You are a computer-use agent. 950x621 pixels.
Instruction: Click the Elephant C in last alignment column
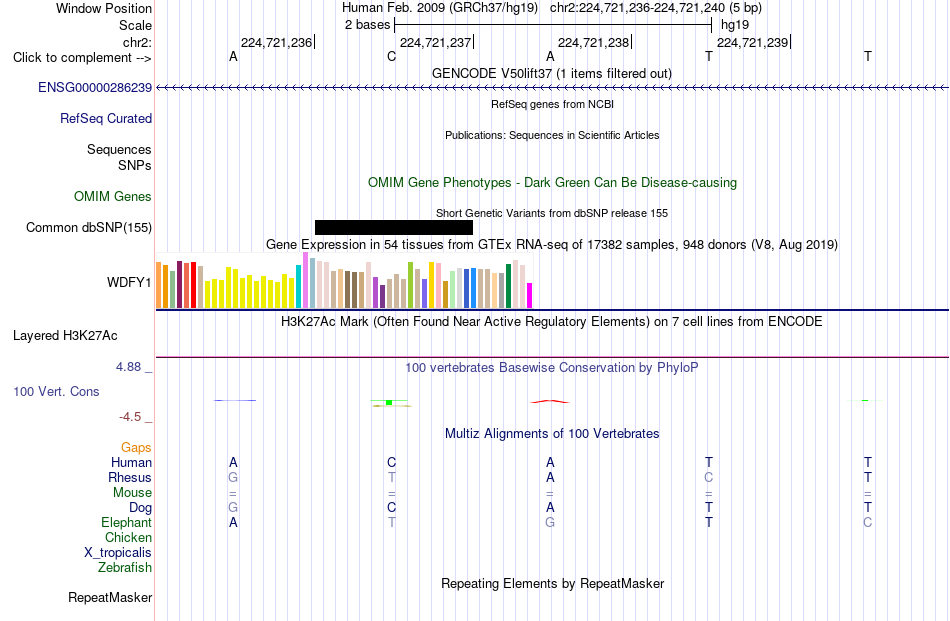(868, 522)
